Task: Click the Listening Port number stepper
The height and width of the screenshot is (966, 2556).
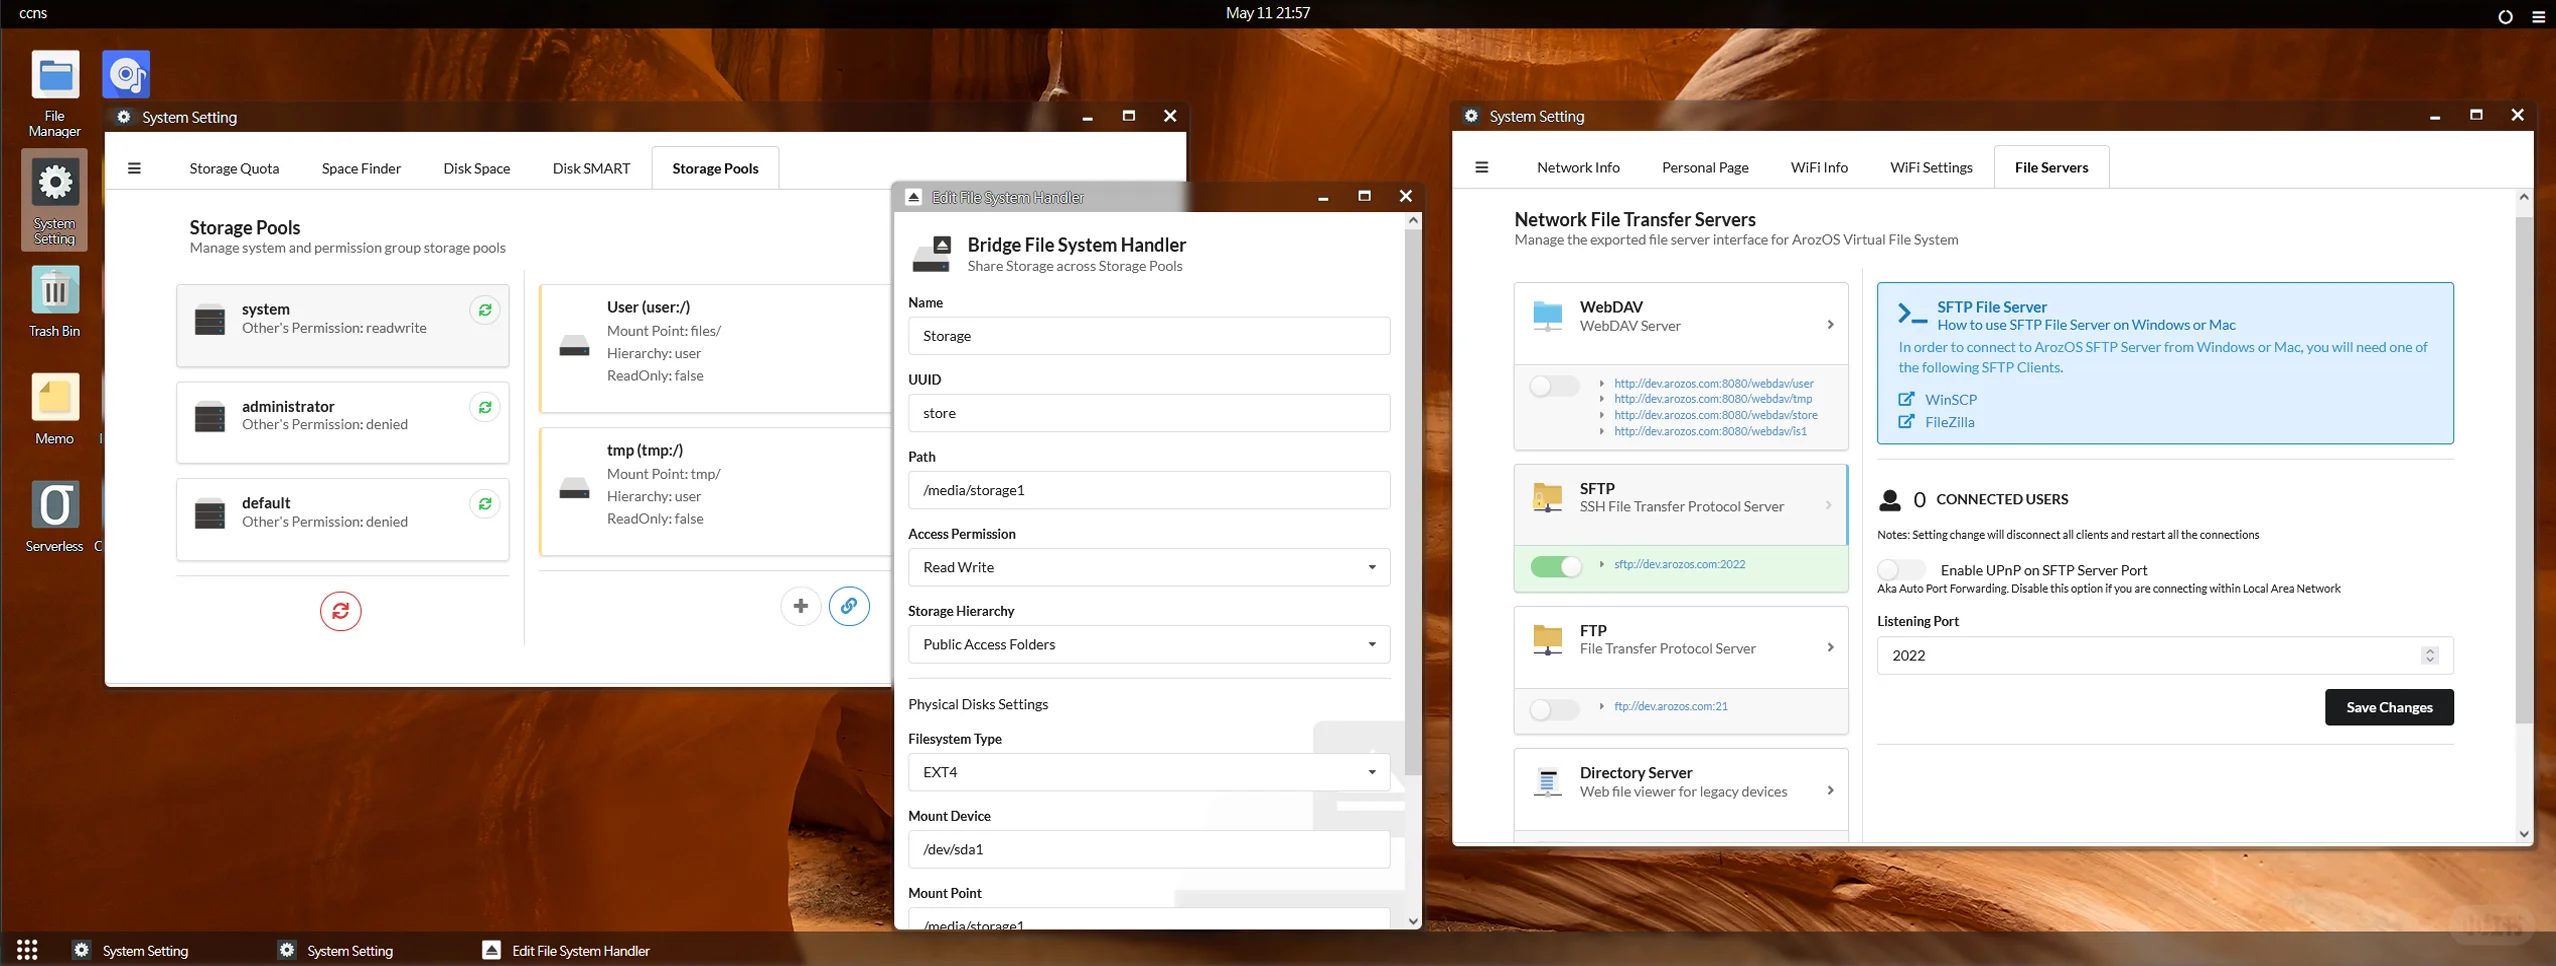Action: pyautogui.click(x=2429, y=655)
